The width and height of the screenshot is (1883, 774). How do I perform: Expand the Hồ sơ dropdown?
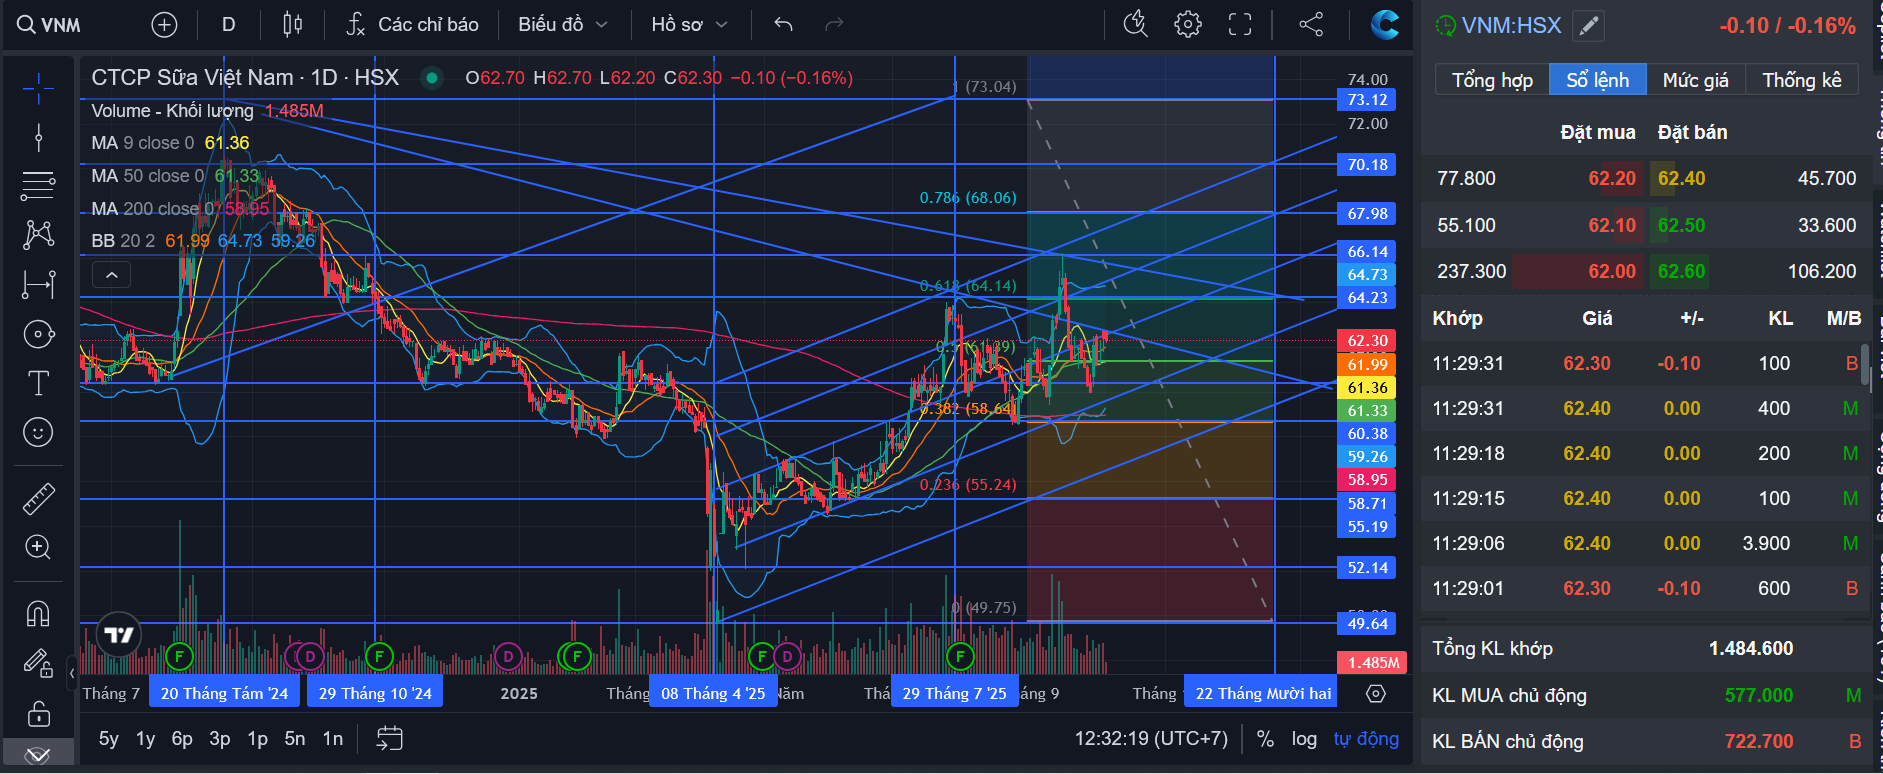click(x=690, y=24)
